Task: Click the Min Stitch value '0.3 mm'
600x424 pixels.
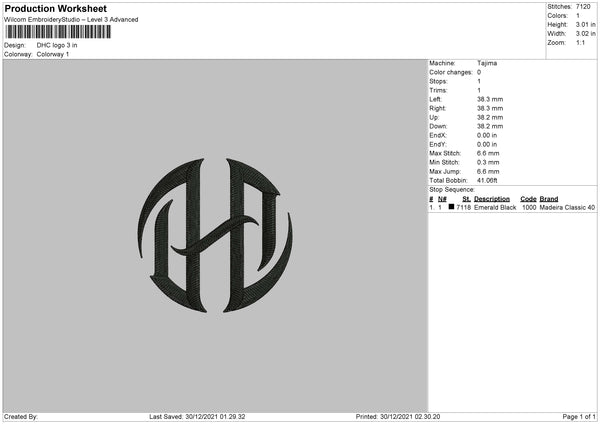Action: [488, 162]
